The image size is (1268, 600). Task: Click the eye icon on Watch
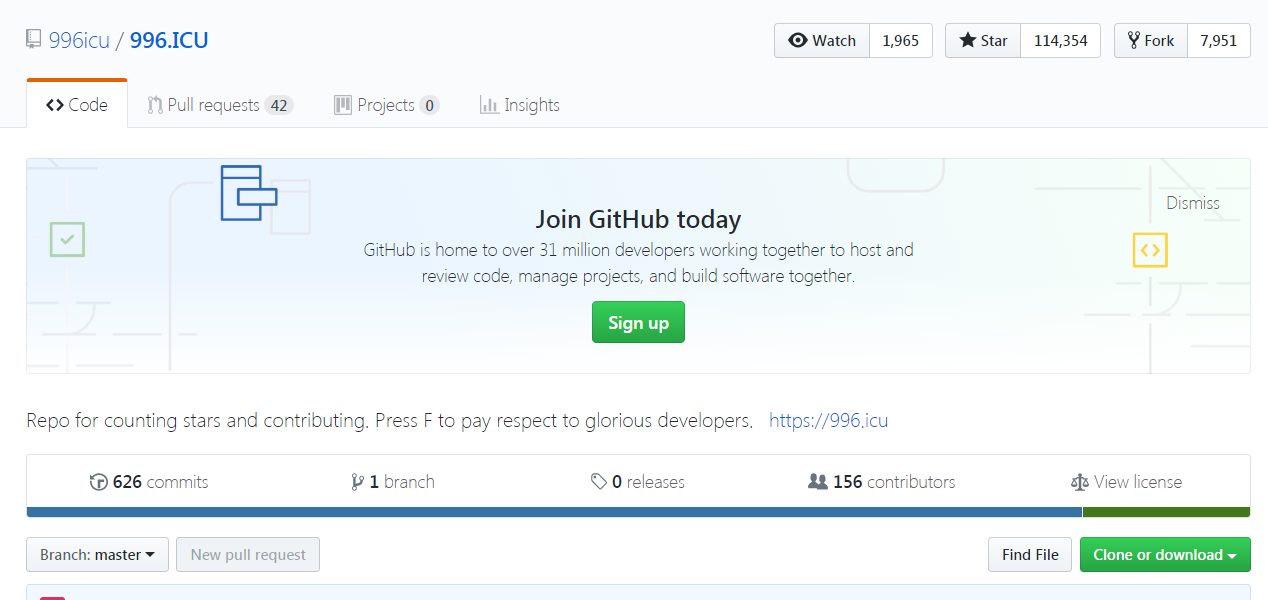pyautogui.click(x=798, y=41)
